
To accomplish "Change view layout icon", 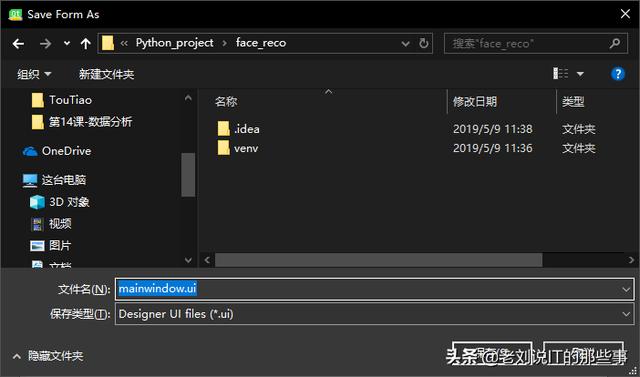I will (x=560, y=74).
